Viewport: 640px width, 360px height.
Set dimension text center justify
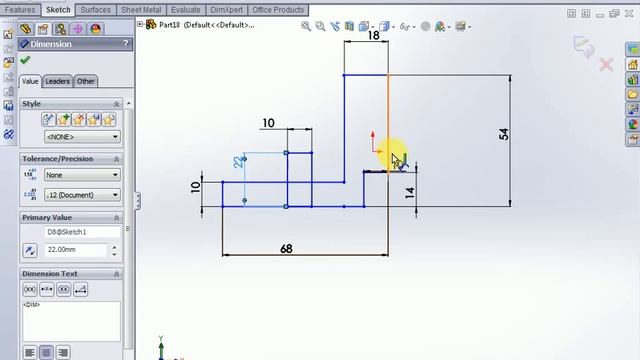tap(46, 352)
